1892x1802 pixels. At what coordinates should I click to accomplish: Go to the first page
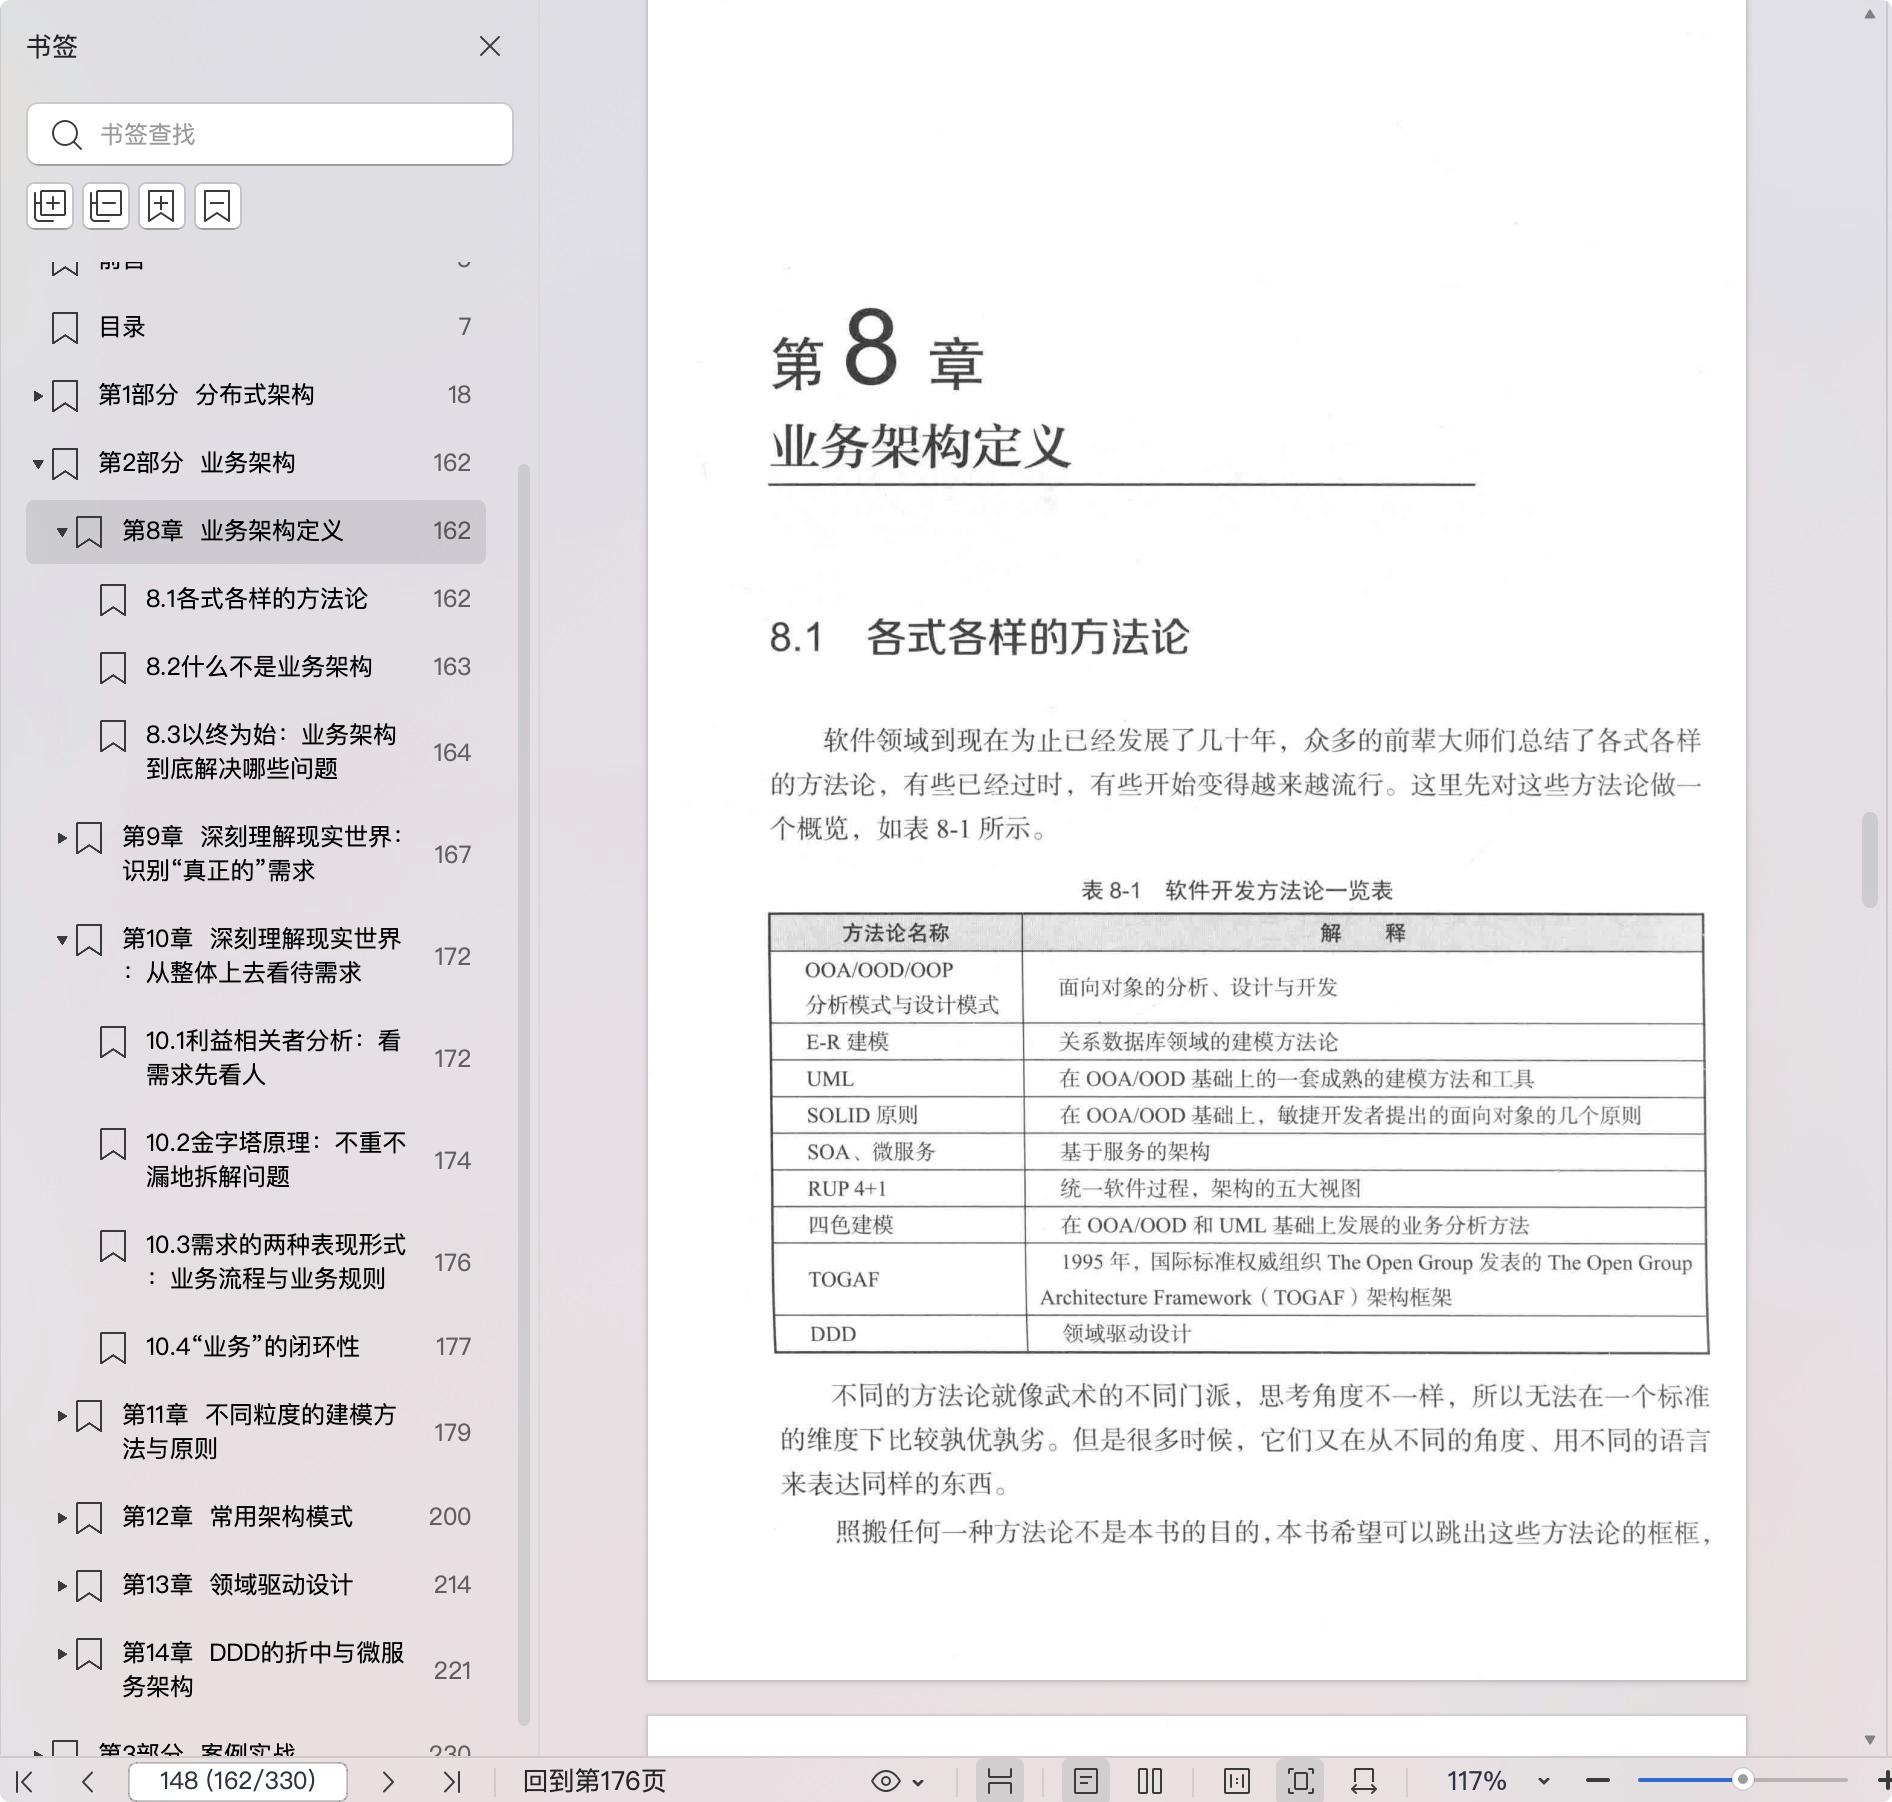coord(26,1781)
